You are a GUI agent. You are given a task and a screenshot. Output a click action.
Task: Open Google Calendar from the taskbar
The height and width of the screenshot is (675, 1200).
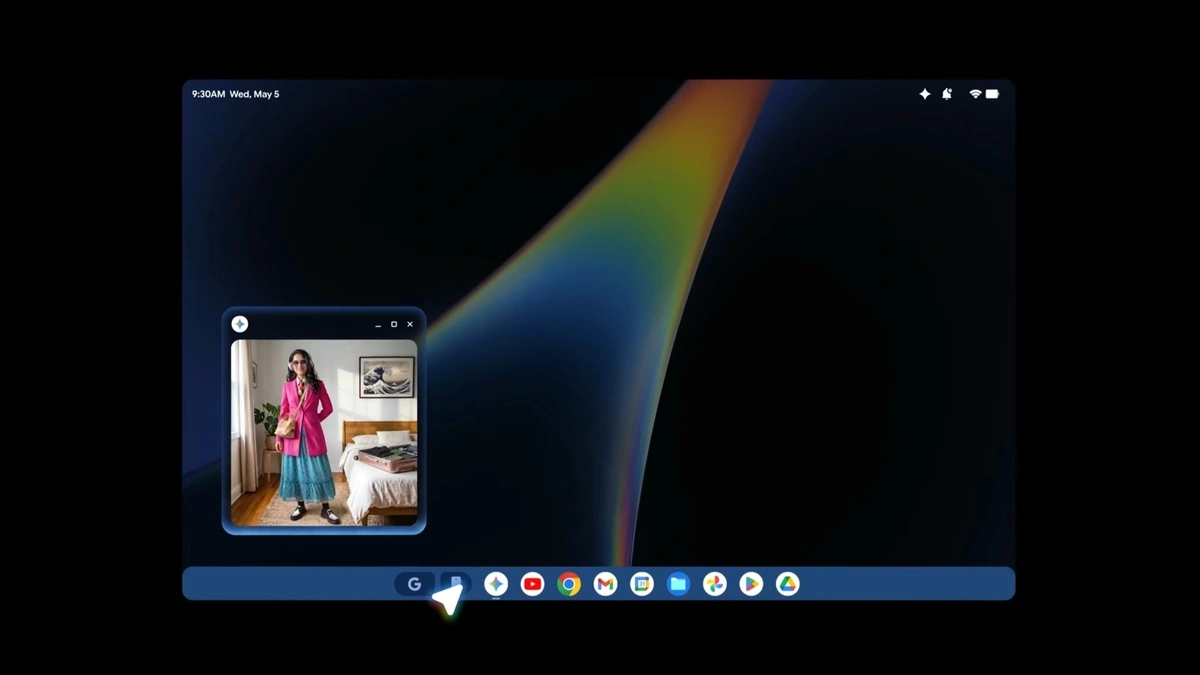[642, 584]
